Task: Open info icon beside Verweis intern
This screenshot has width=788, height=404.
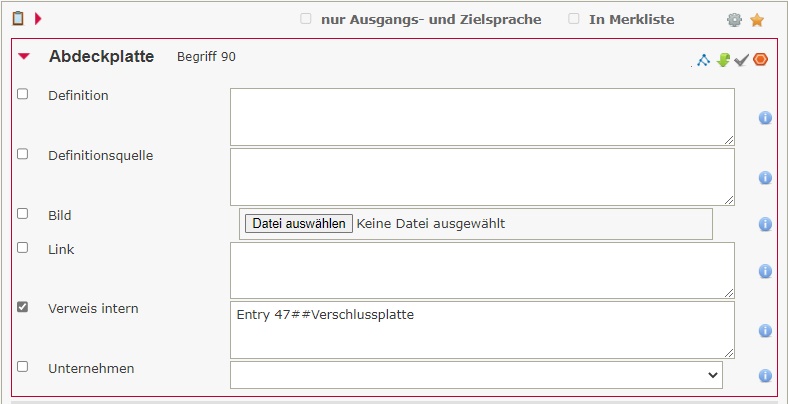Action: click(765, 331)
